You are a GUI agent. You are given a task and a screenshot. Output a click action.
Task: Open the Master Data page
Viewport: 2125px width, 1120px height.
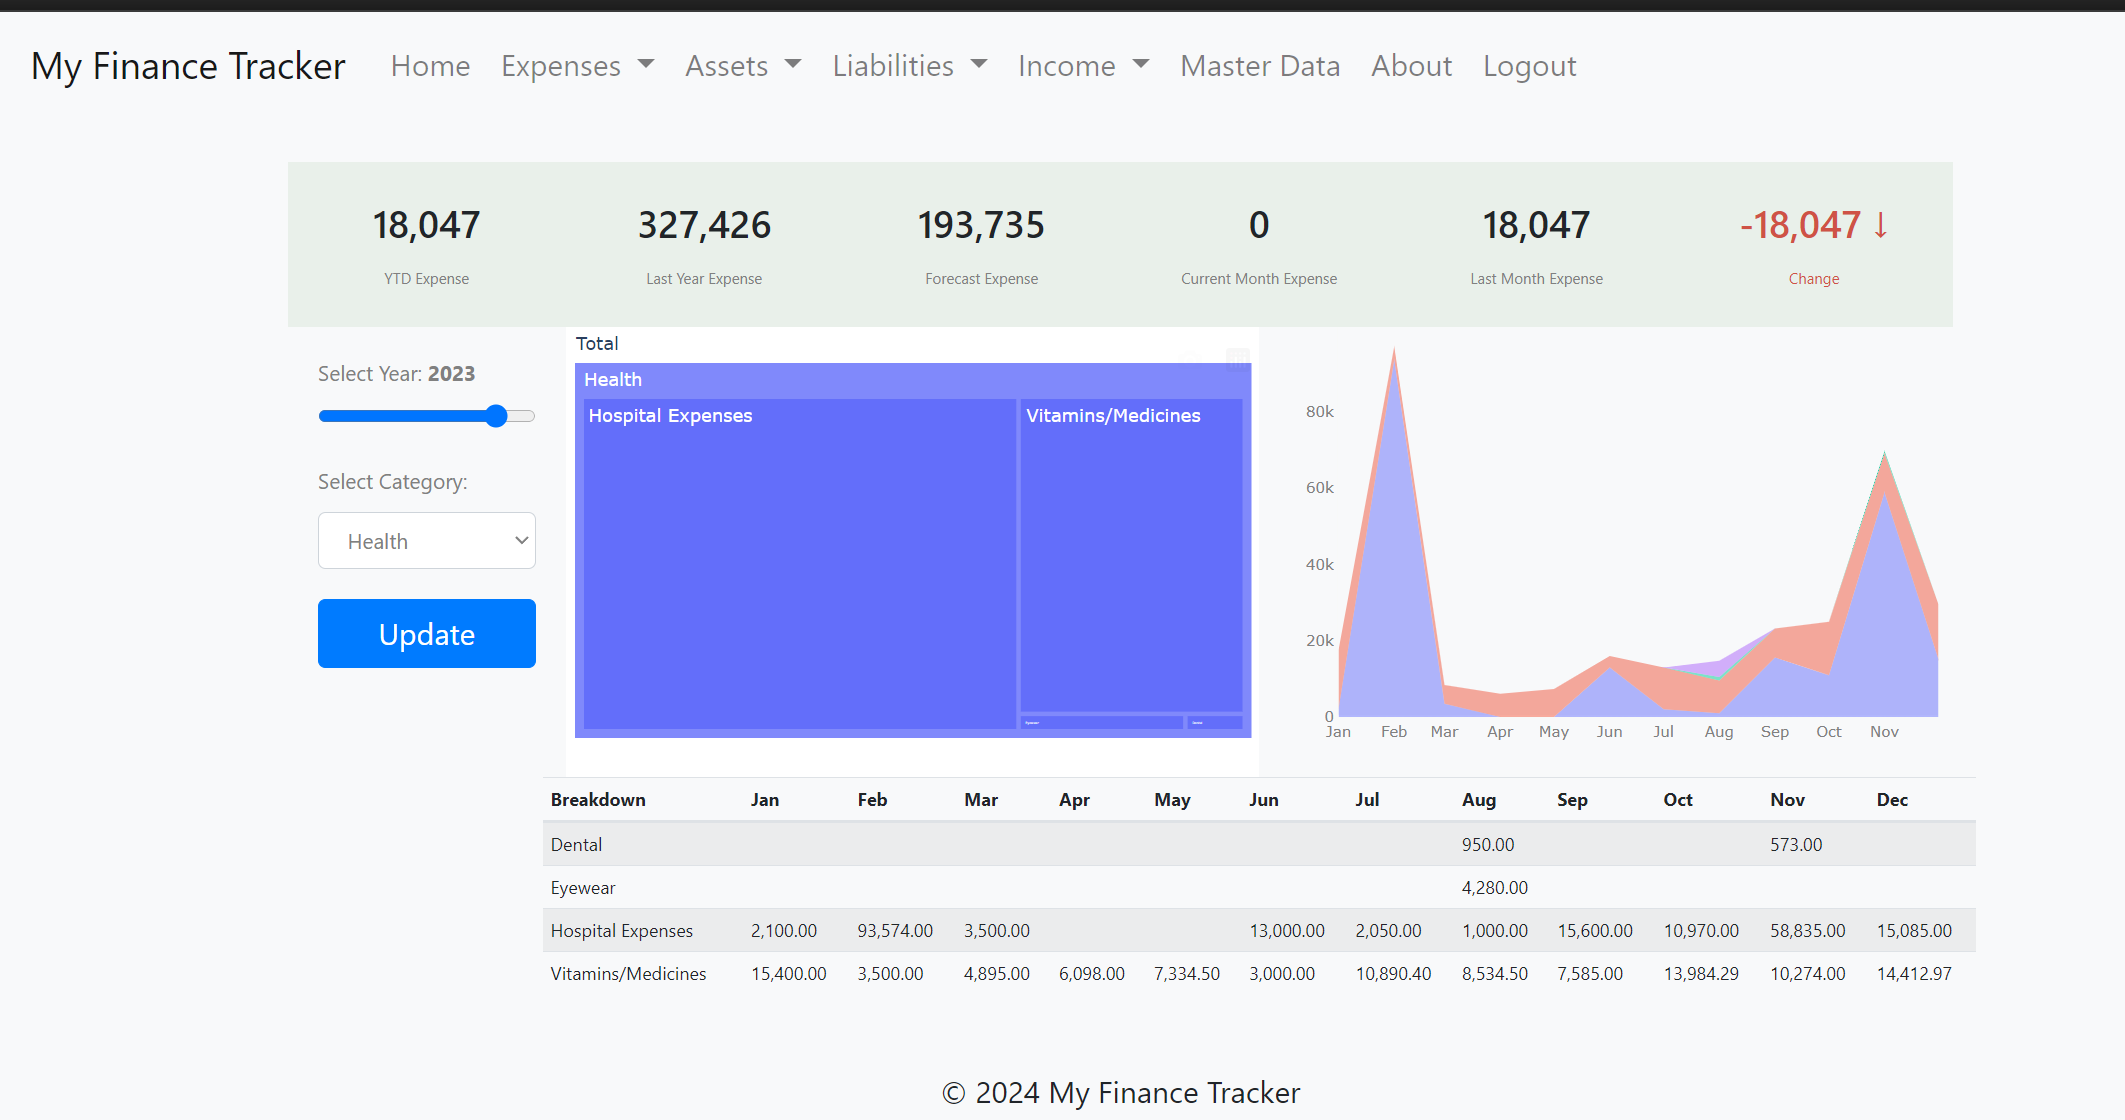click(1259, 66)
